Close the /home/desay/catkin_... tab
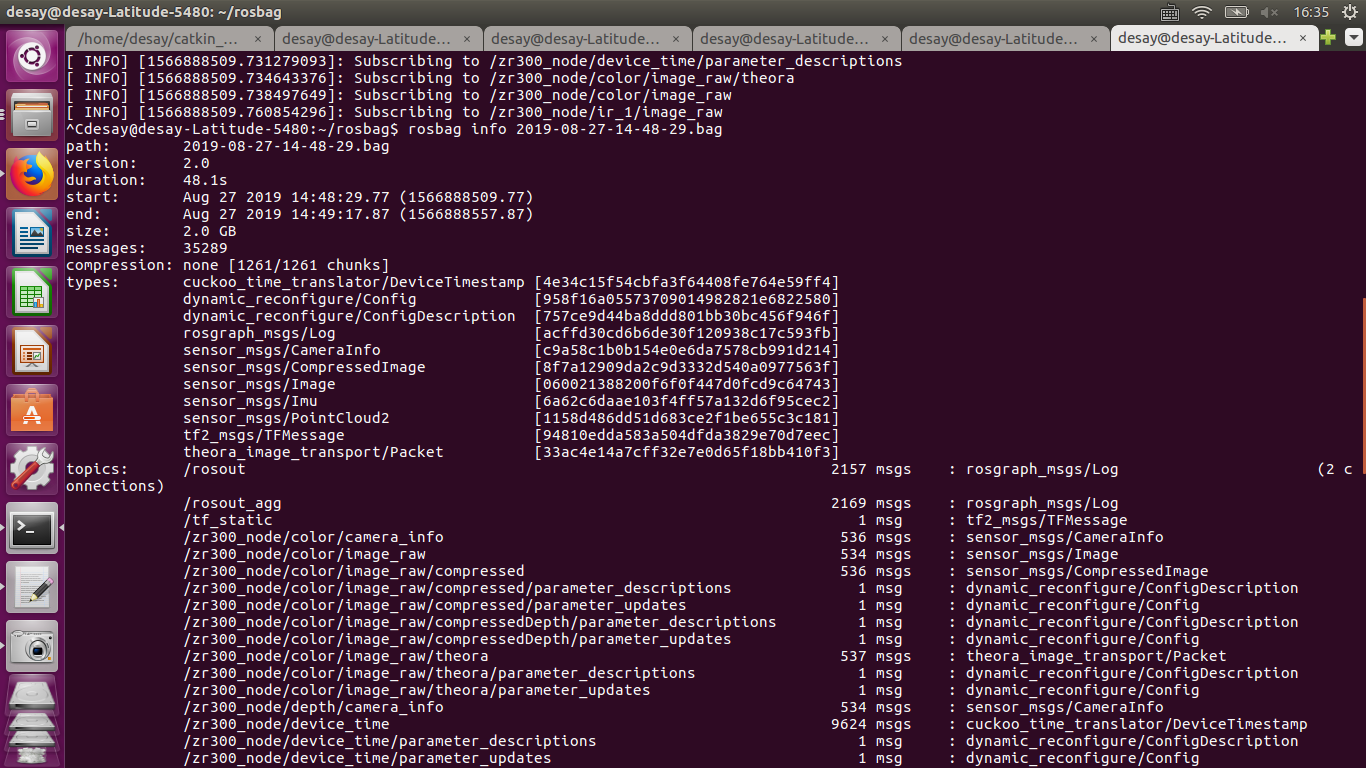 point(258,38)
